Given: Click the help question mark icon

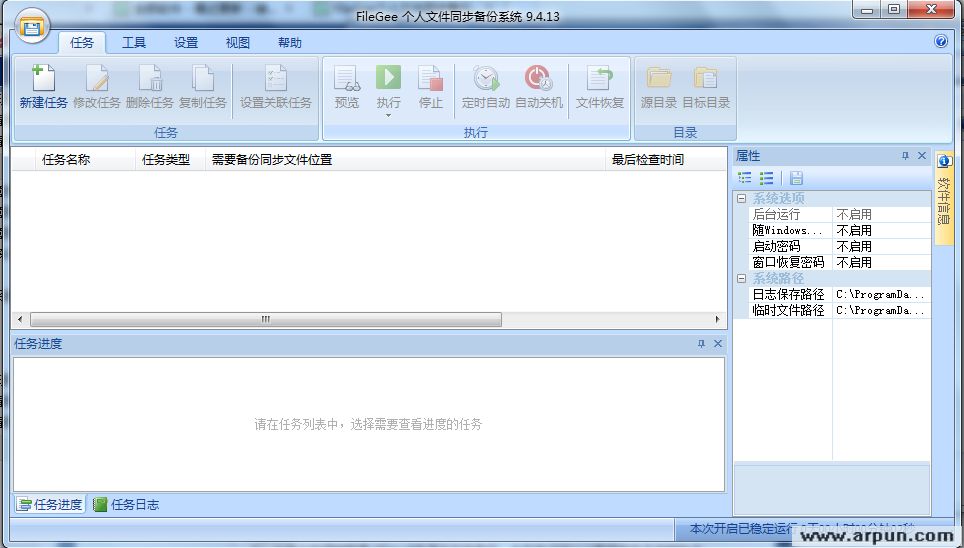Looking at the screenshot, I should (941, 41).
